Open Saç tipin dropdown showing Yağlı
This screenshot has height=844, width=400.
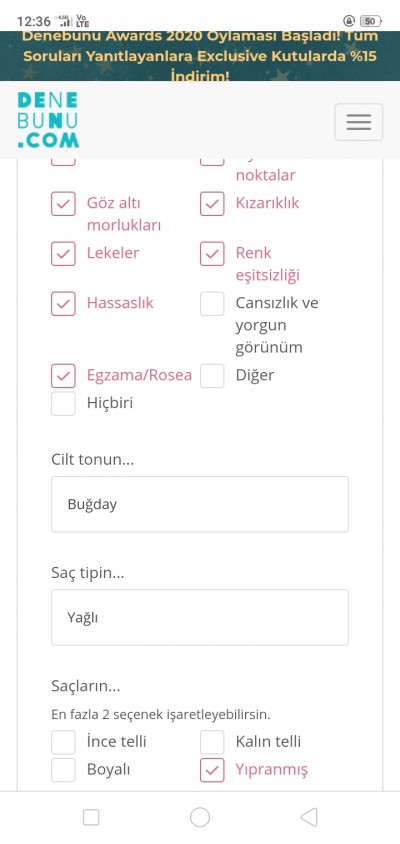200,617
